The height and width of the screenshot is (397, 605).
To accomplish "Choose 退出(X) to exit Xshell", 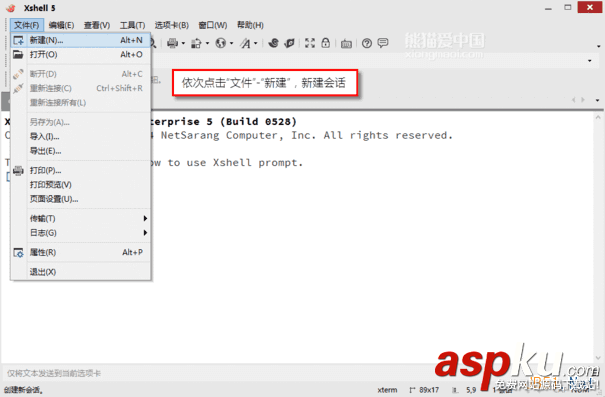I will [81, 272].
